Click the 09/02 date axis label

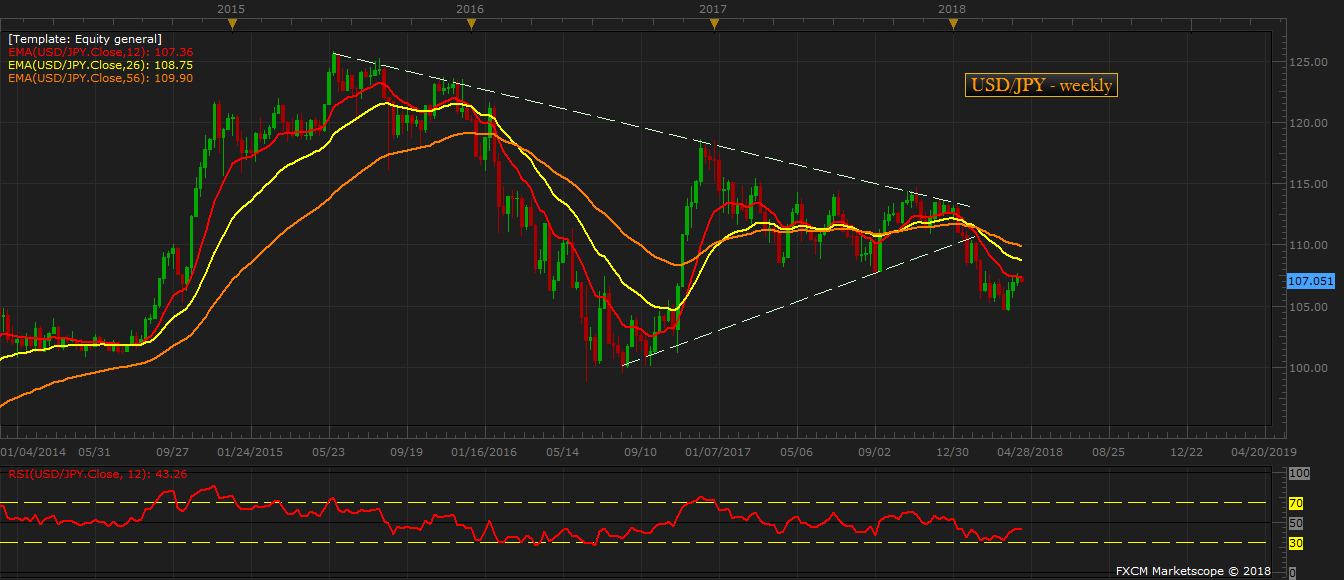pos(875,452)
